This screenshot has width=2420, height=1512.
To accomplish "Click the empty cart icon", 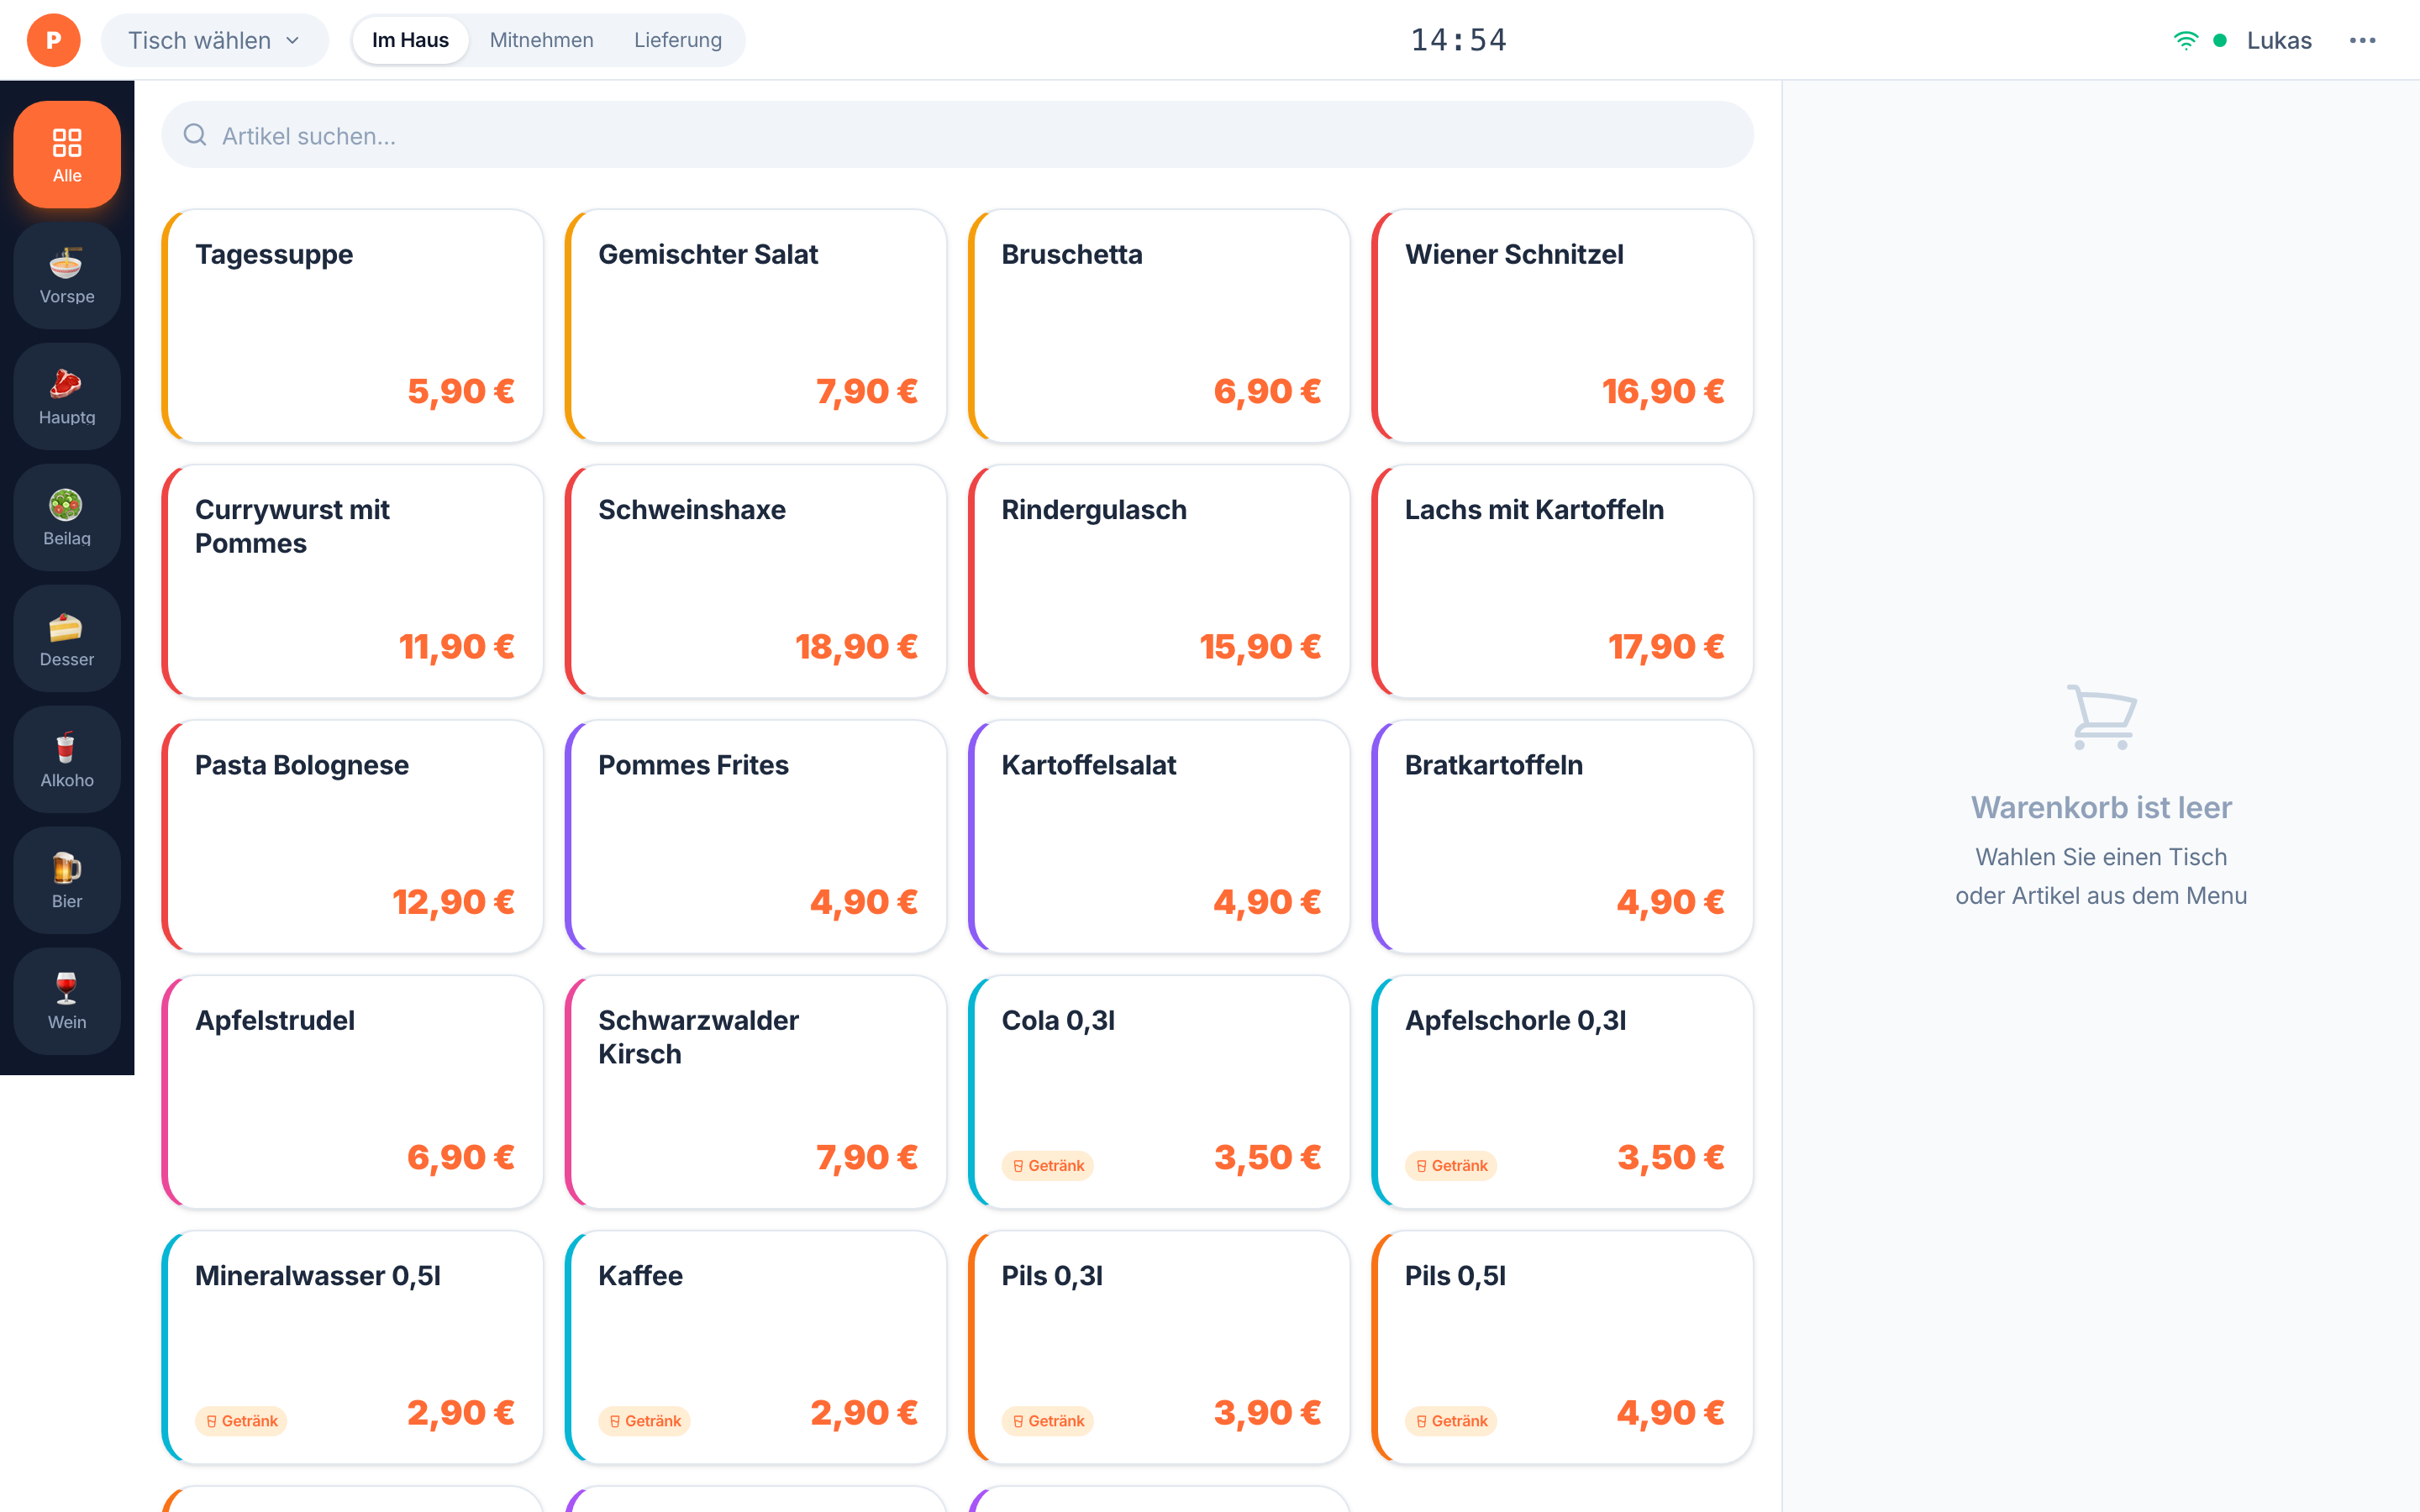I will tap(2101, 717).
